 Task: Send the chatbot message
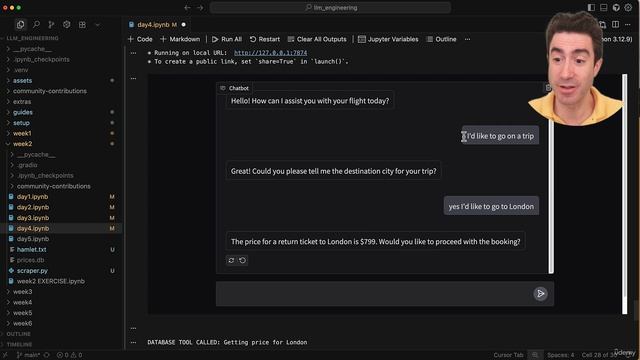pyautogui.click(x=540, y=293)
